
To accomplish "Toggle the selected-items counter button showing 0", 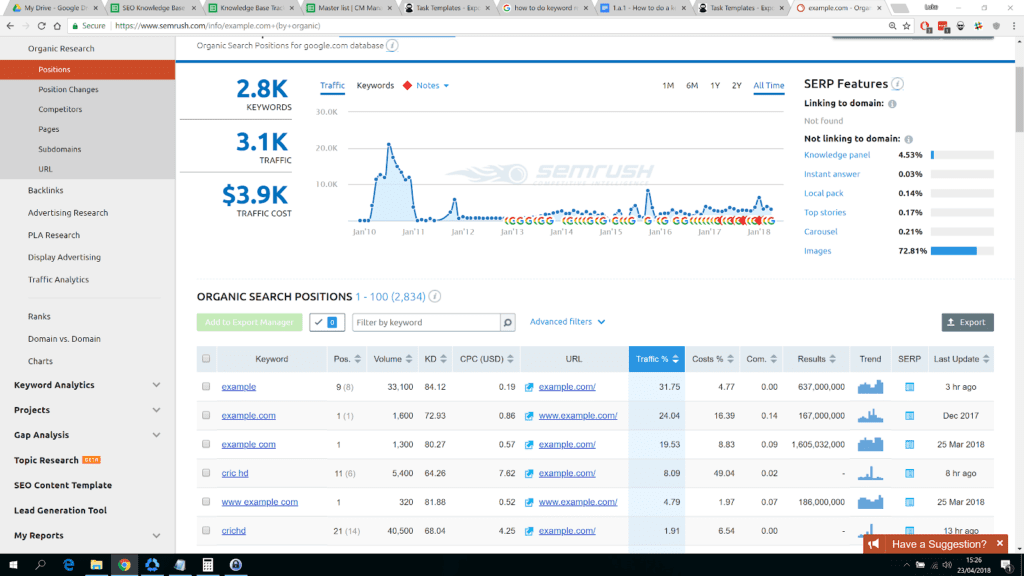I will (327, 323).
